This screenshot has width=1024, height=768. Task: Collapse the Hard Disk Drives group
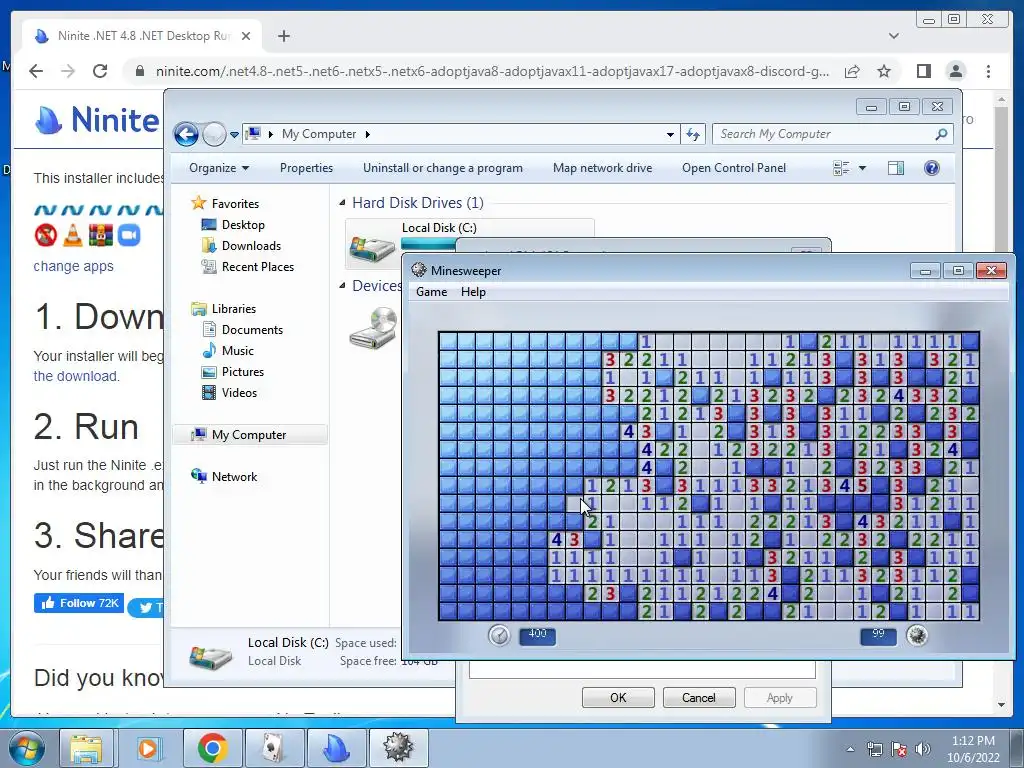pyautogui.click(x=342, y=203)
